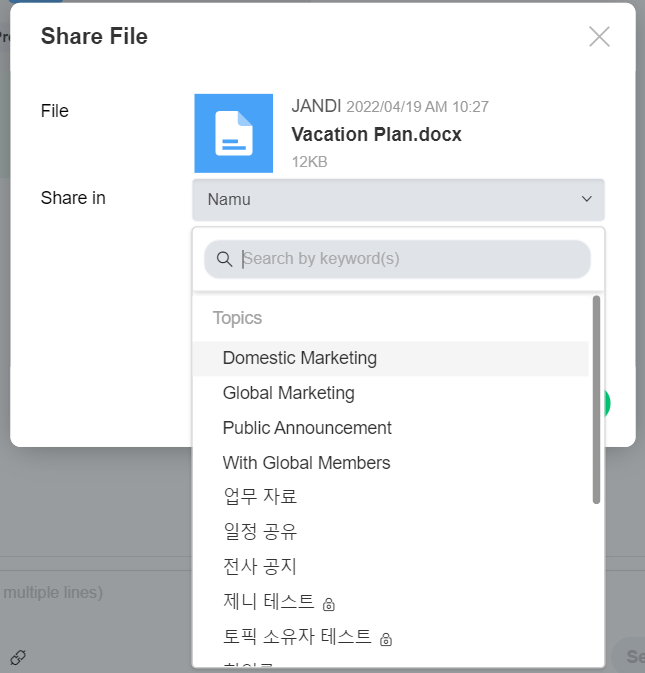Viewport: 645px width, 673px height.
Task: Pick the With Global Members topic
Action: point(306,463)
